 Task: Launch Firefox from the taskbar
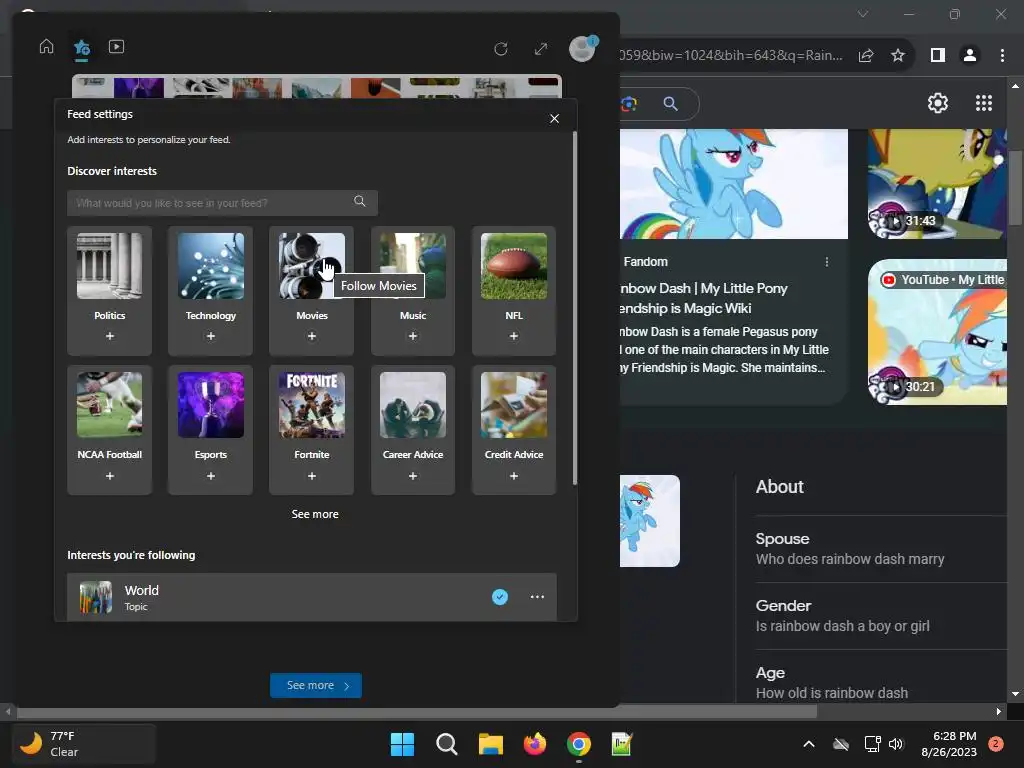pos(535,744)
